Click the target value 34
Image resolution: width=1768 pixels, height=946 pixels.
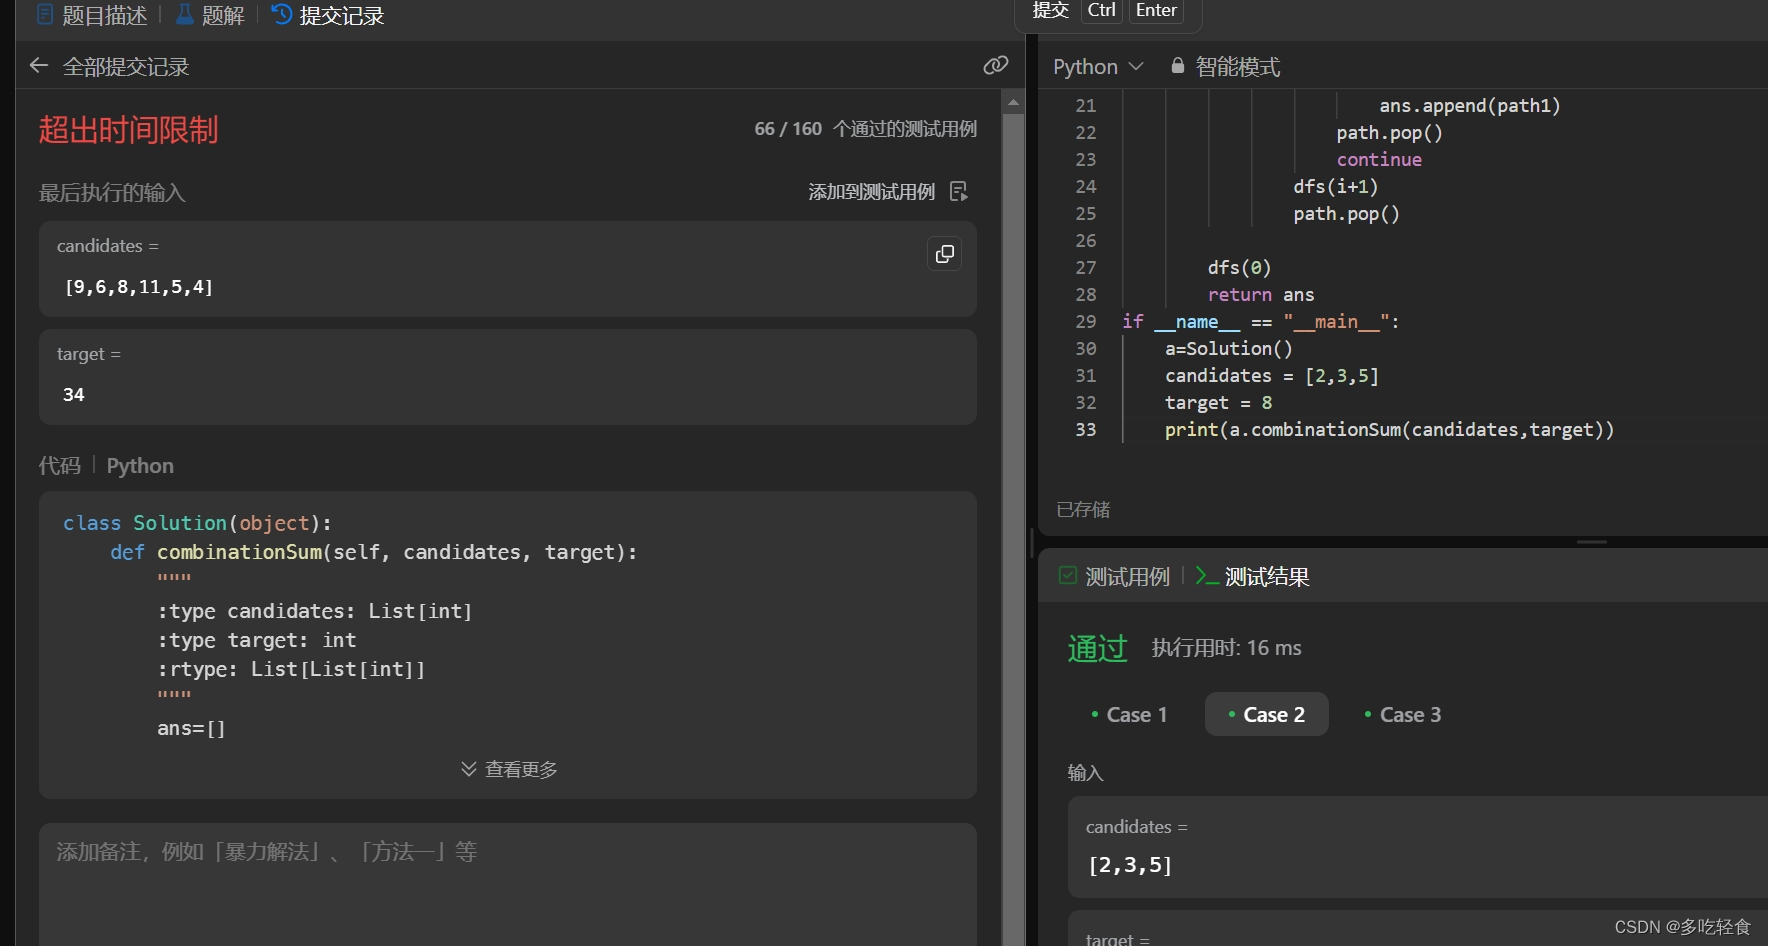point(74,395)
